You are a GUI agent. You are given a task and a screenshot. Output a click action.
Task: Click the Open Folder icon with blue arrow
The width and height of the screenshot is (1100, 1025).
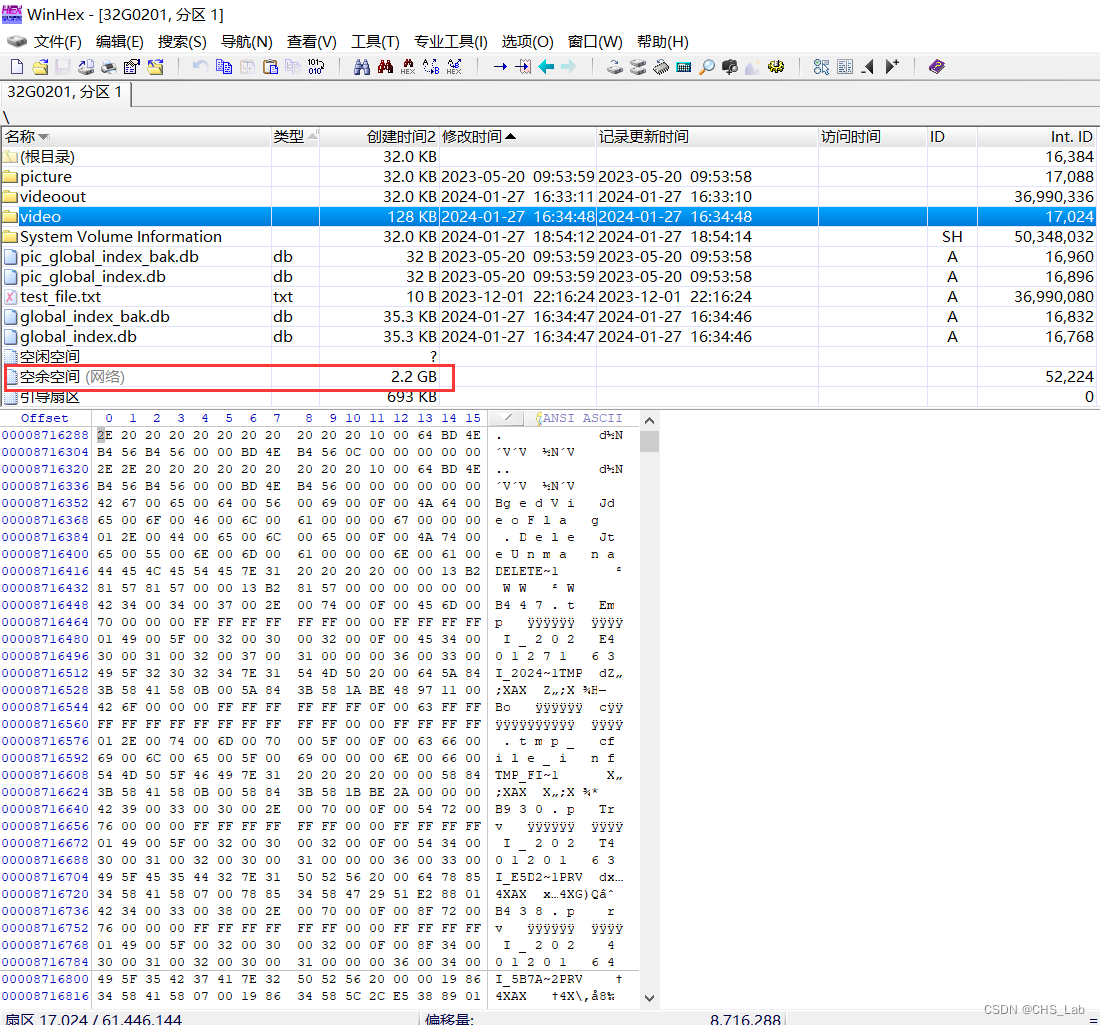[155, 67]
